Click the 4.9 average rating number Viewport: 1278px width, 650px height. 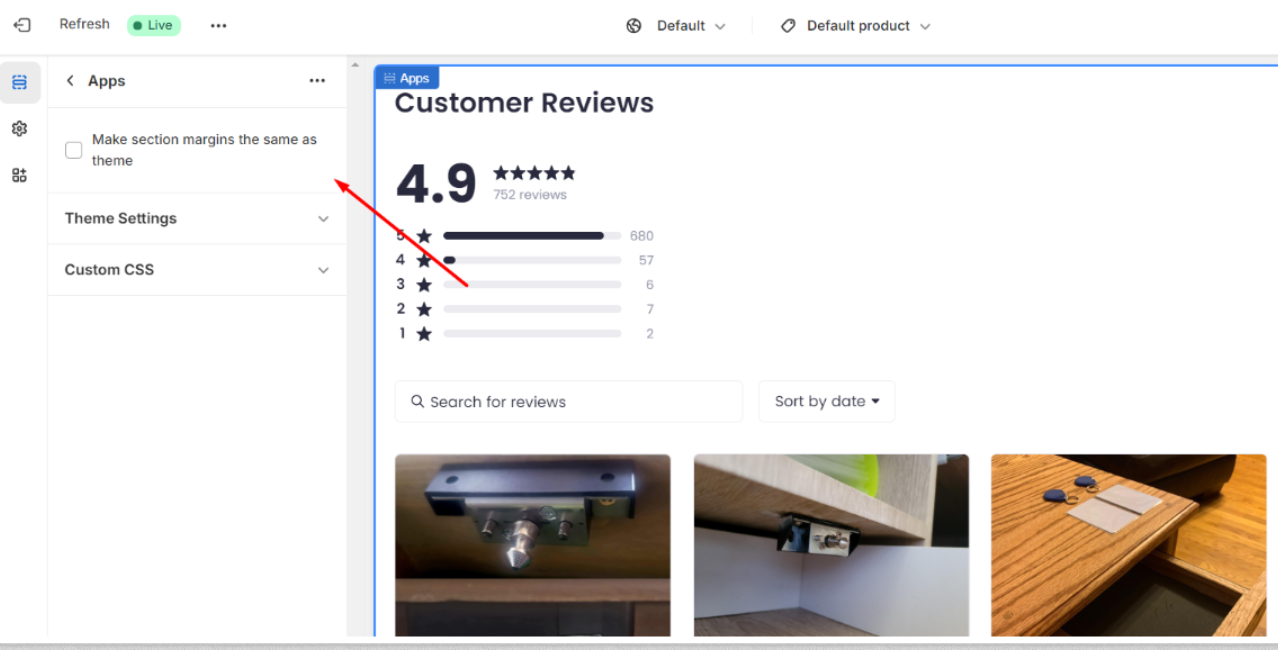(x=436, y=184)
